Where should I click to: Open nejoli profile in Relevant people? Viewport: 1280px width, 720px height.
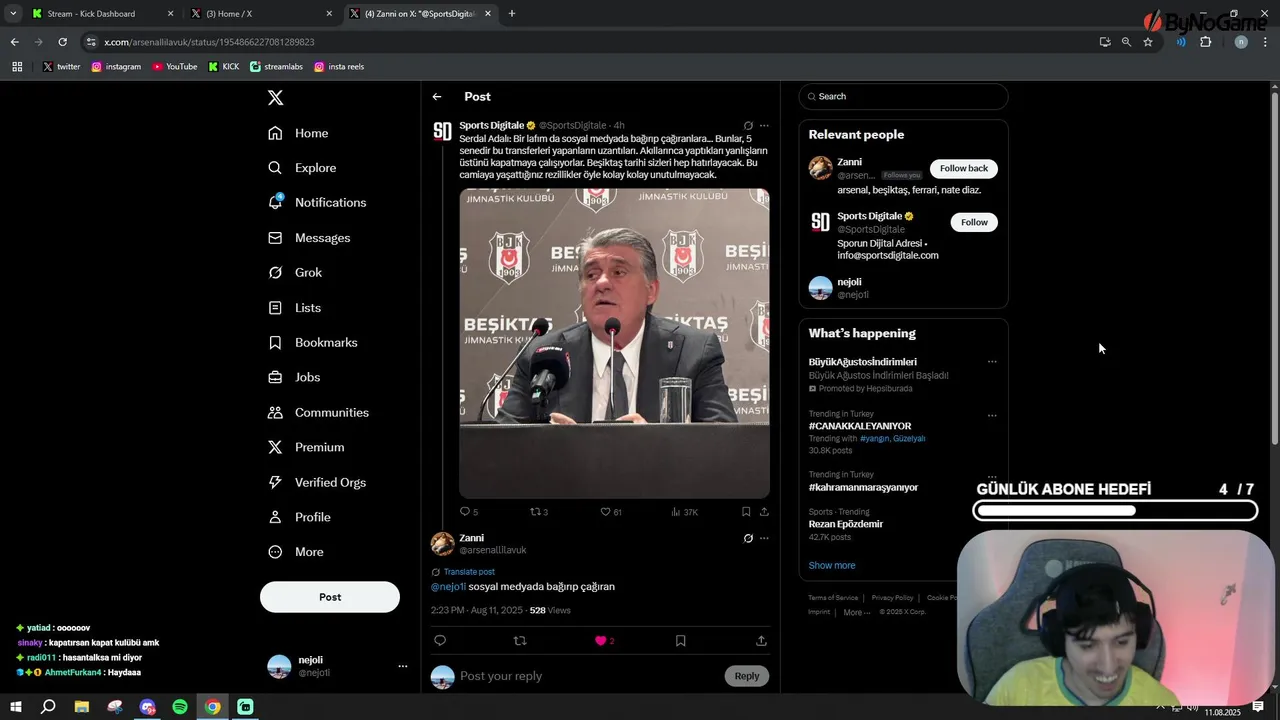(x=849, y=282)
